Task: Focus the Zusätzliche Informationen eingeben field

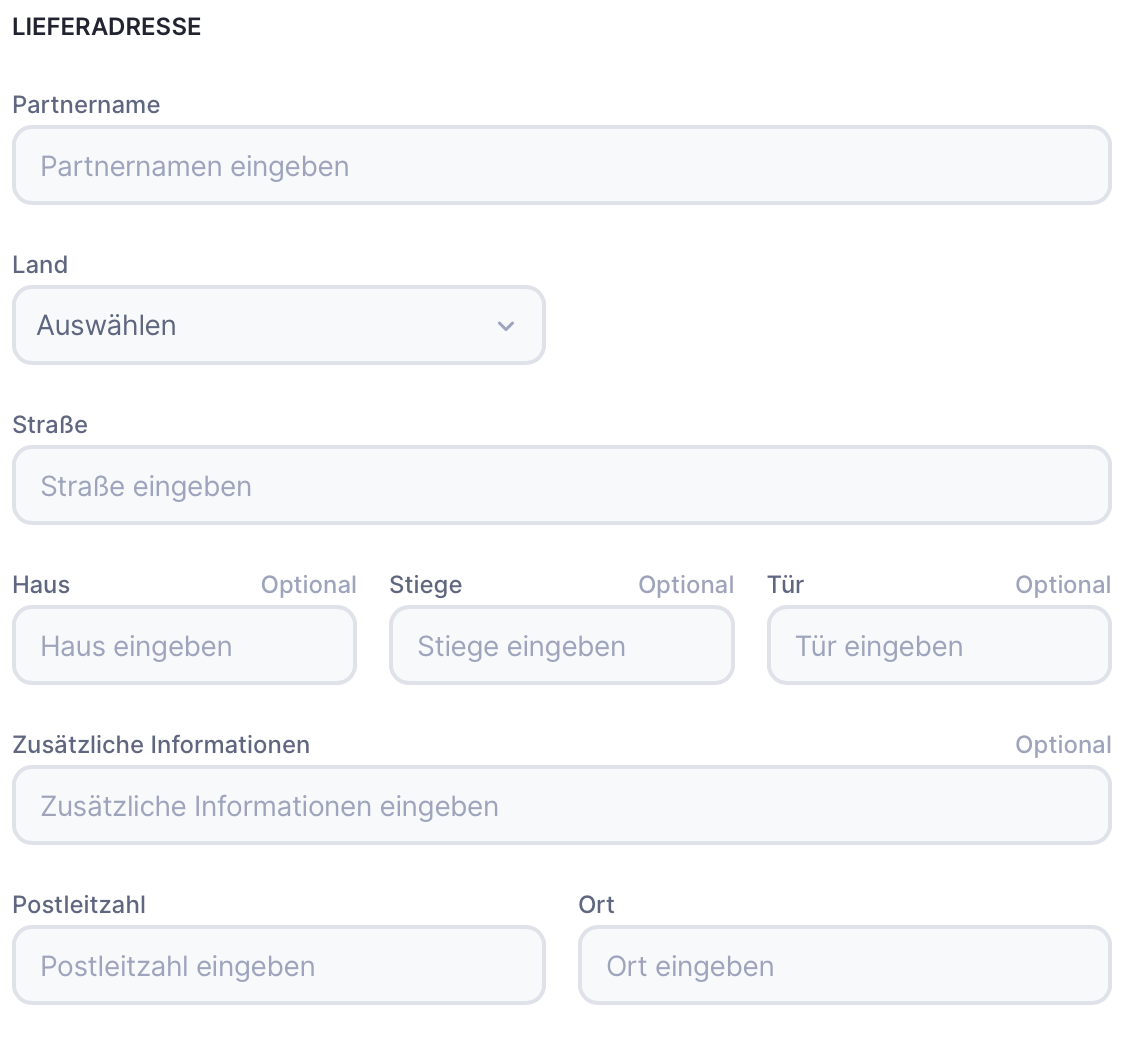Action: point(561,806)
